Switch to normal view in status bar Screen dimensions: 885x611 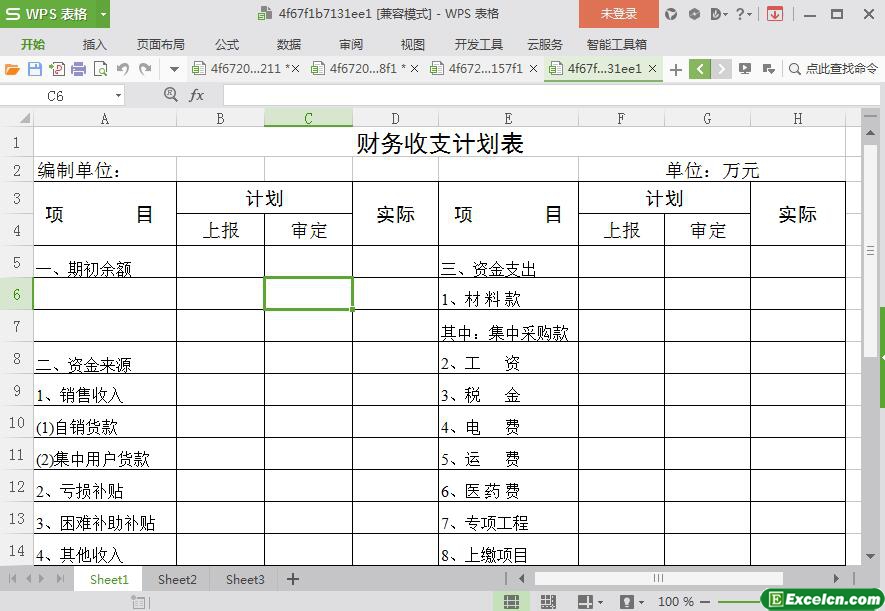point(511,601)
